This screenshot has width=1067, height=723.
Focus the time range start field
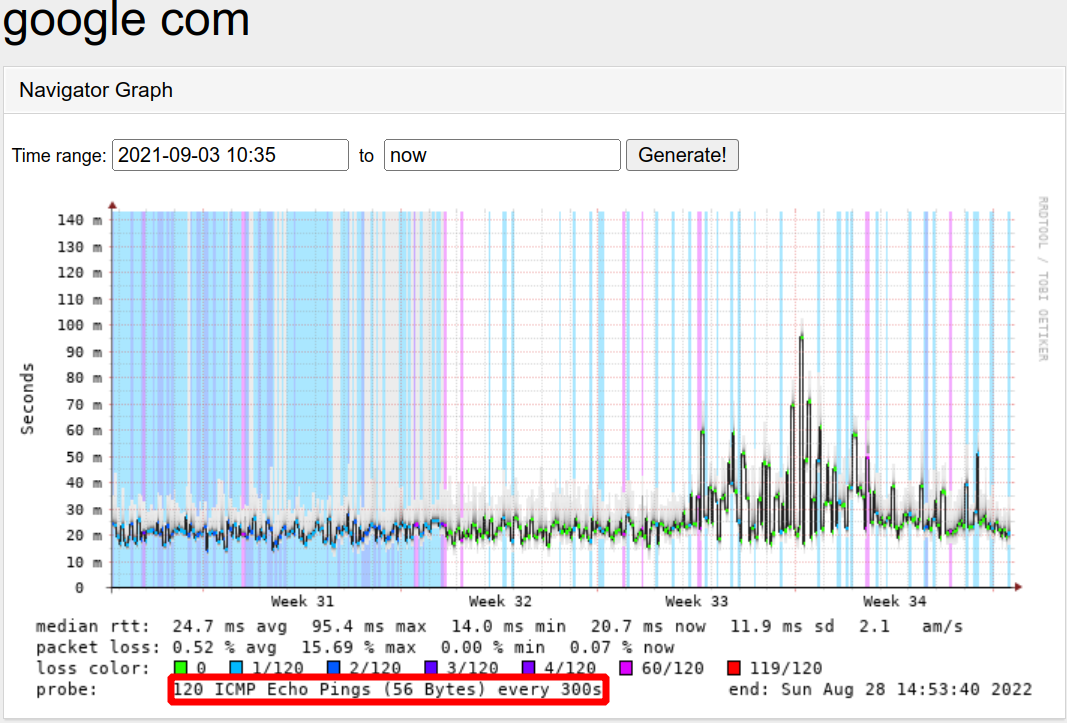pyautogui.click(x=230, y=155)
